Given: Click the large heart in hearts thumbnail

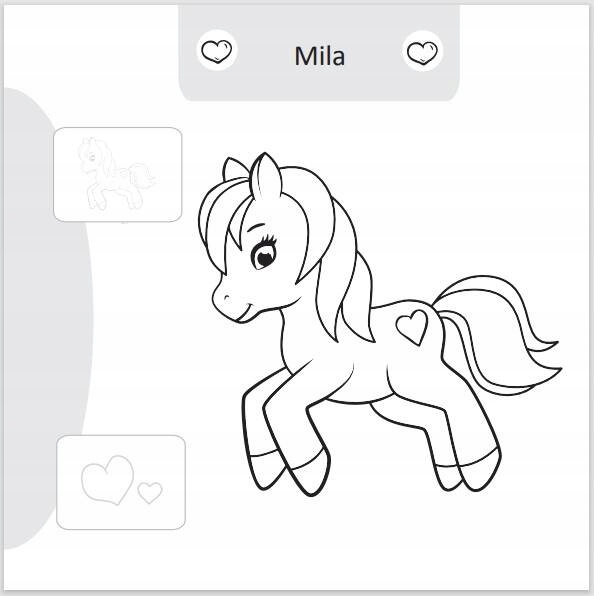Looking at the screenshot, I should point(108,479).
